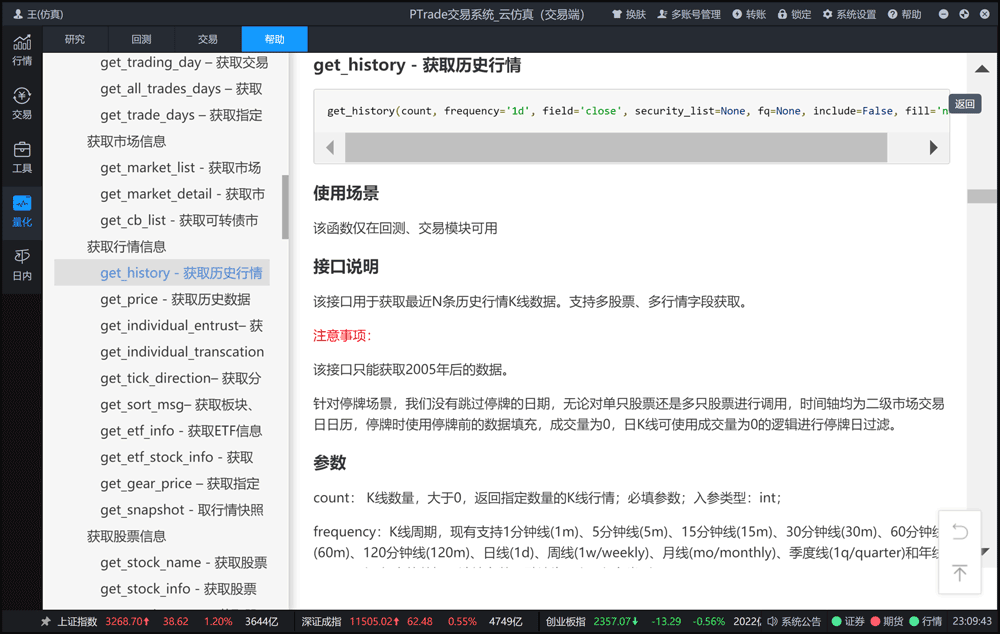Click the 转账 transfer icon
Viewport: 1000px width, 634px height.
click(x=749, y=14)
